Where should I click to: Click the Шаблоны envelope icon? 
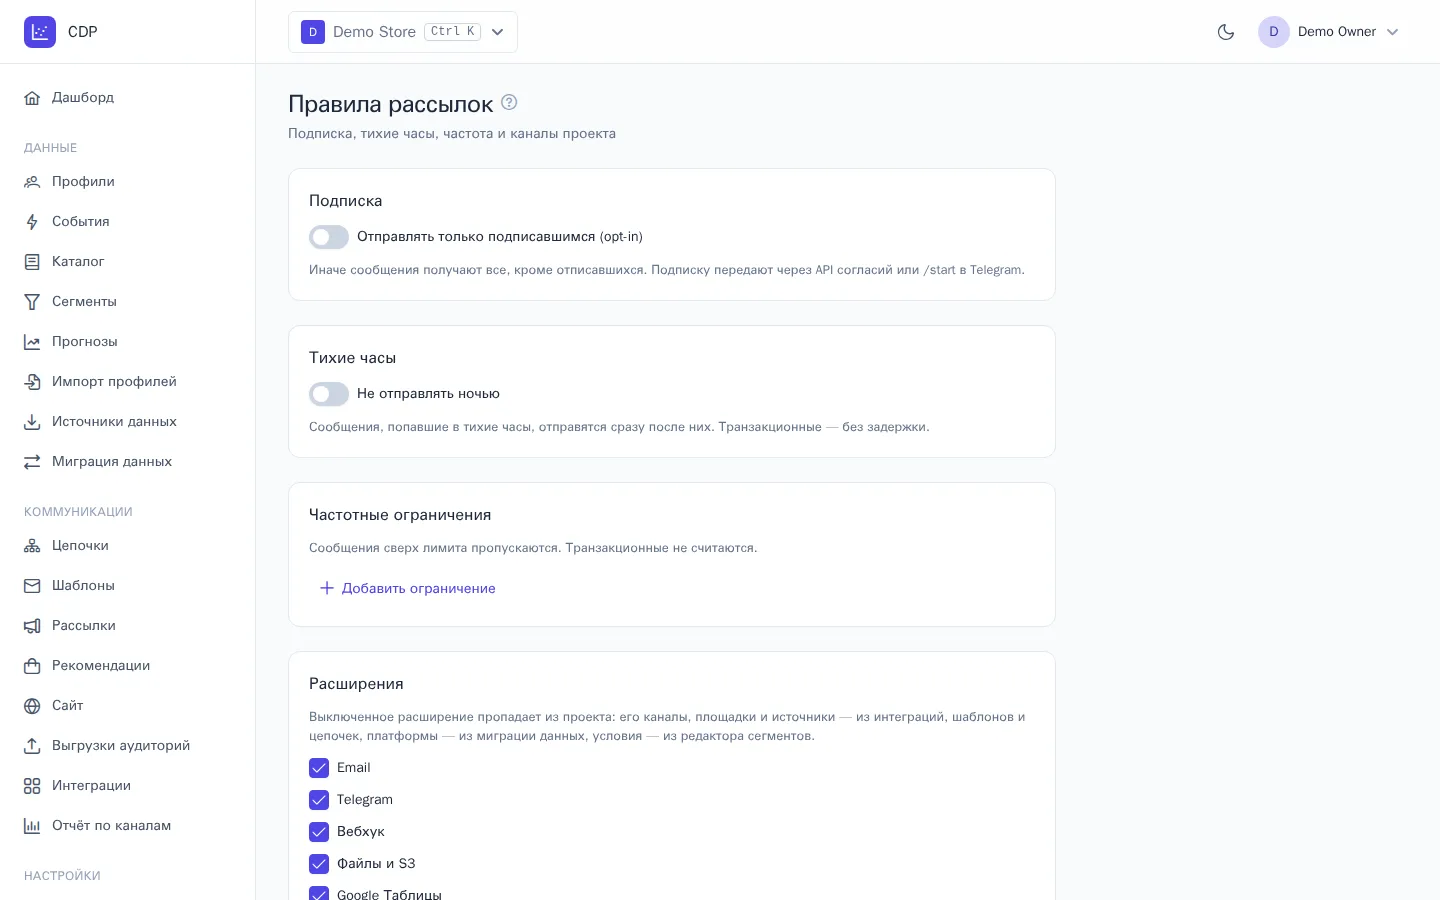pos(32,586)
